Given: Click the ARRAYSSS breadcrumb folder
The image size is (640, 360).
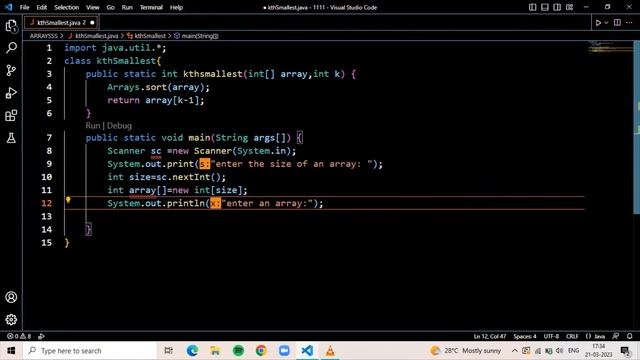Looking at the screenshot, I should point(44,36).
